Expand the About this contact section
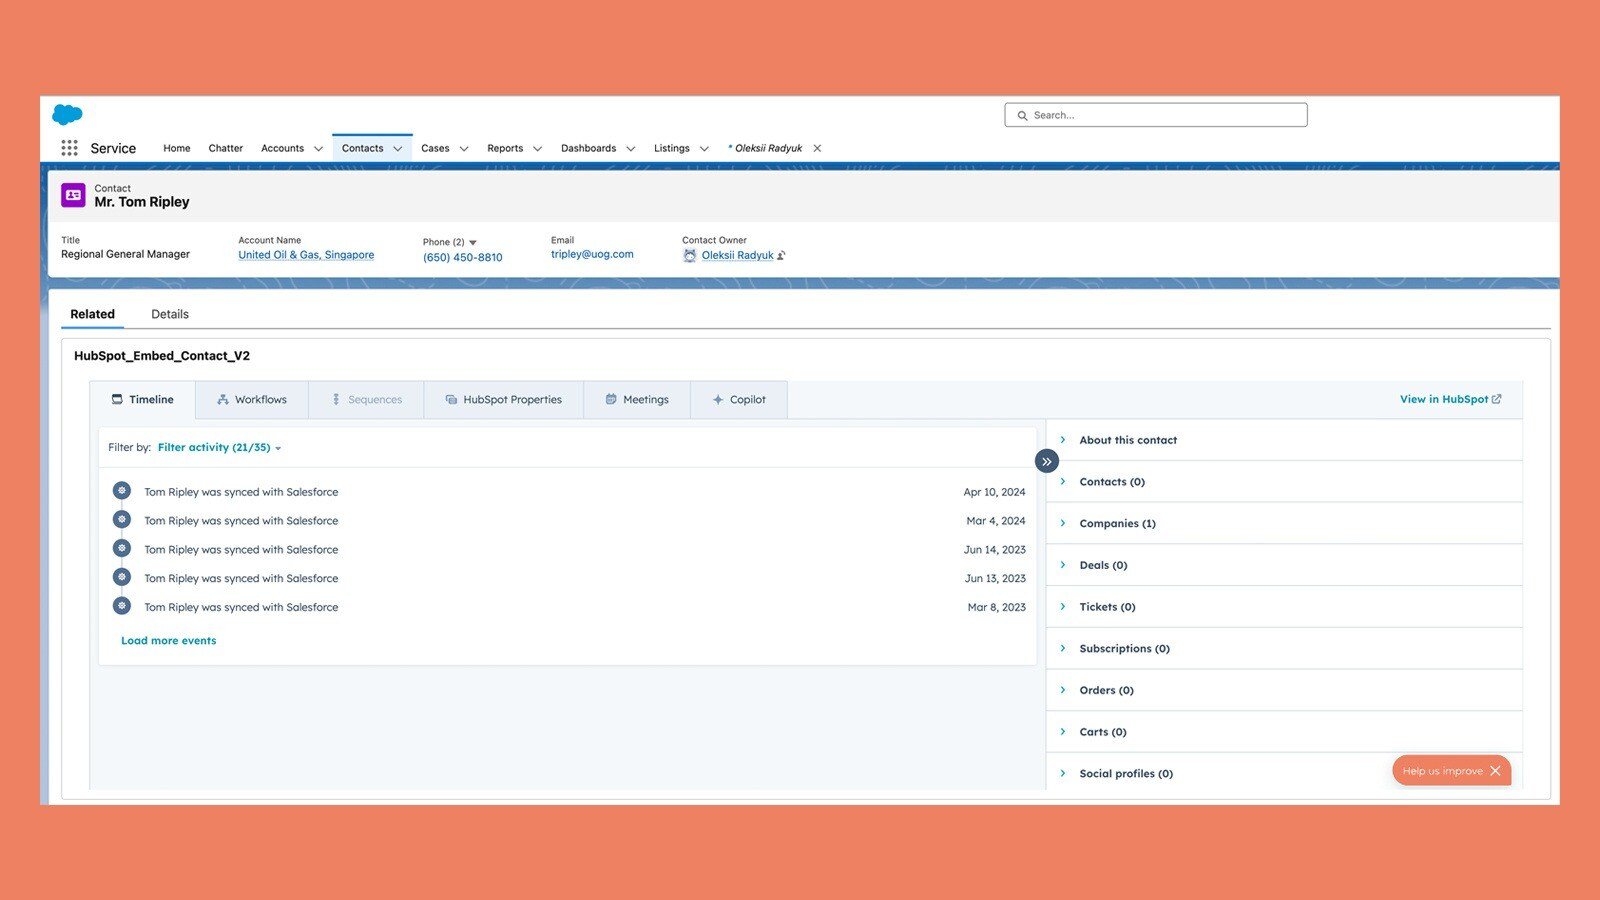Screen dimensions: 1600x900 [1127, 440]
